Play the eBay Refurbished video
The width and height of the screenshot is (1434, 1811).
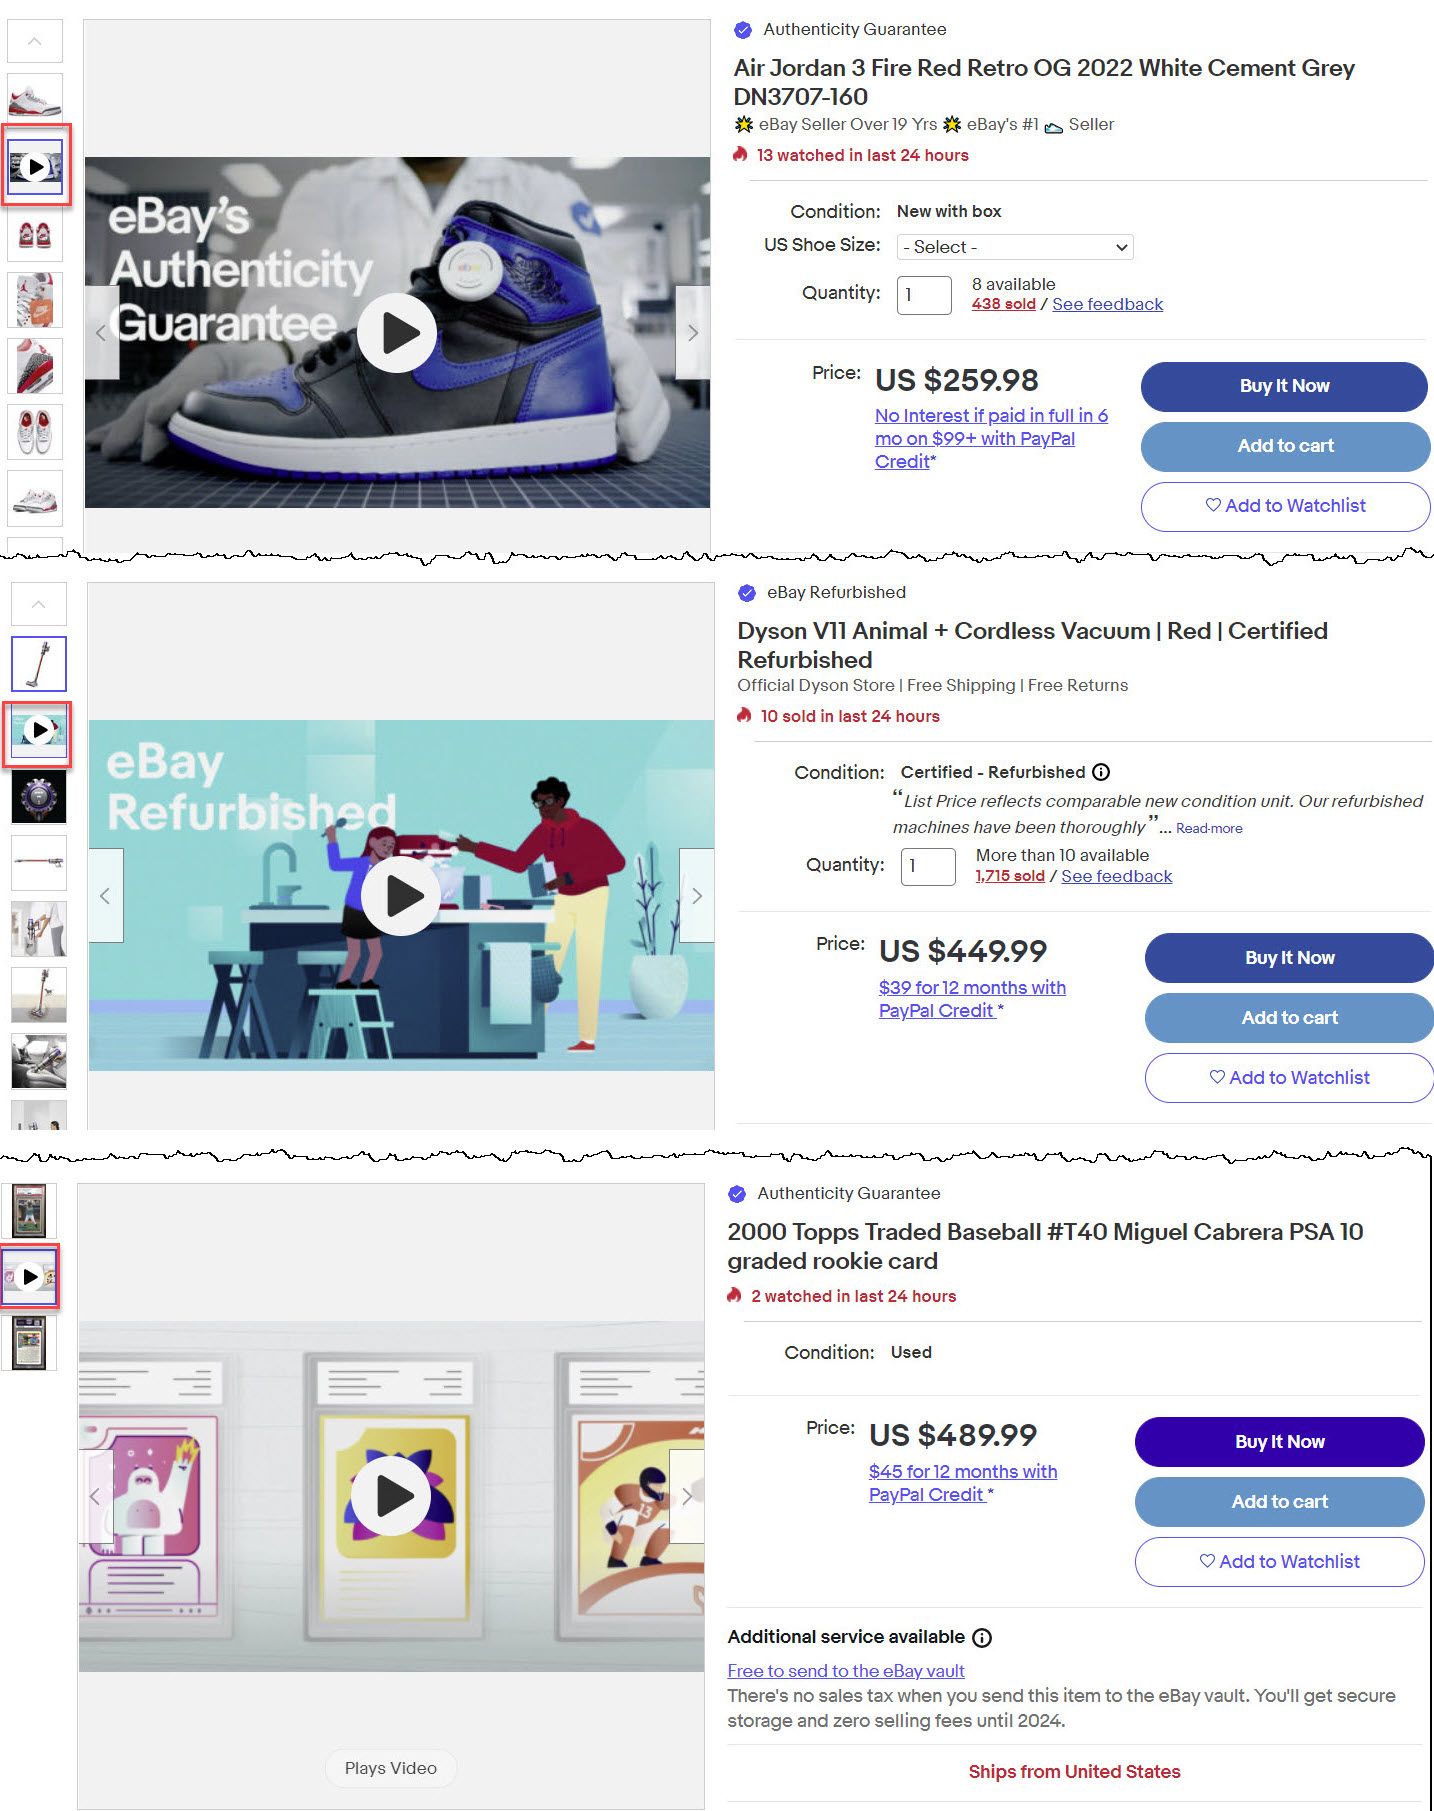point(401,896)
